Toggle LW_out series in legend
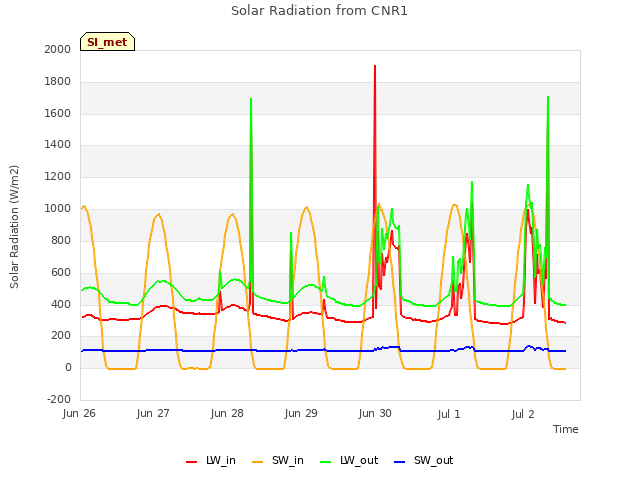The width and height of the screenshot is (640, 480). click(349, 460)
